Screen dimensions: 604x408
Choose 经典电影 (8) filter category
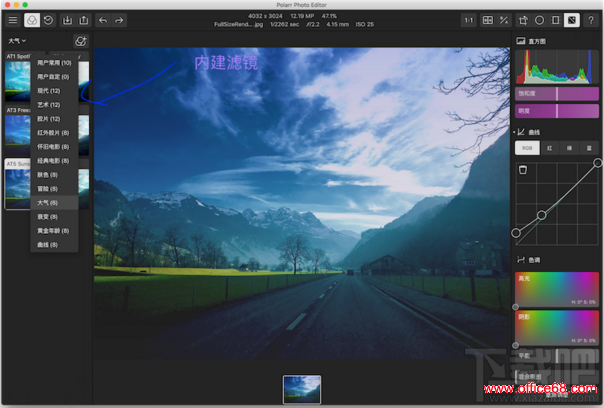(54, 161)
